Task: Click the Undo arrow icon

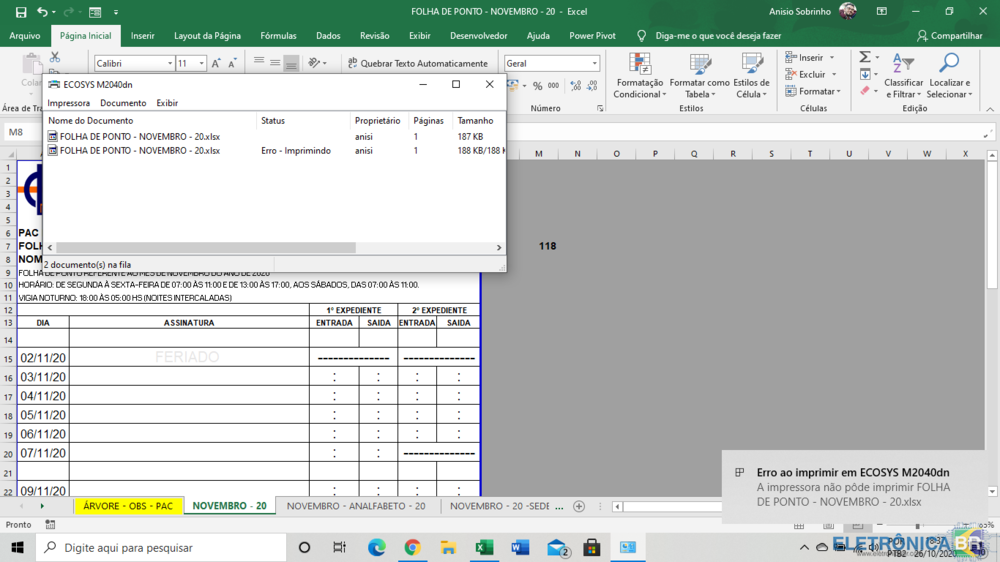Action: coord(42,12)
